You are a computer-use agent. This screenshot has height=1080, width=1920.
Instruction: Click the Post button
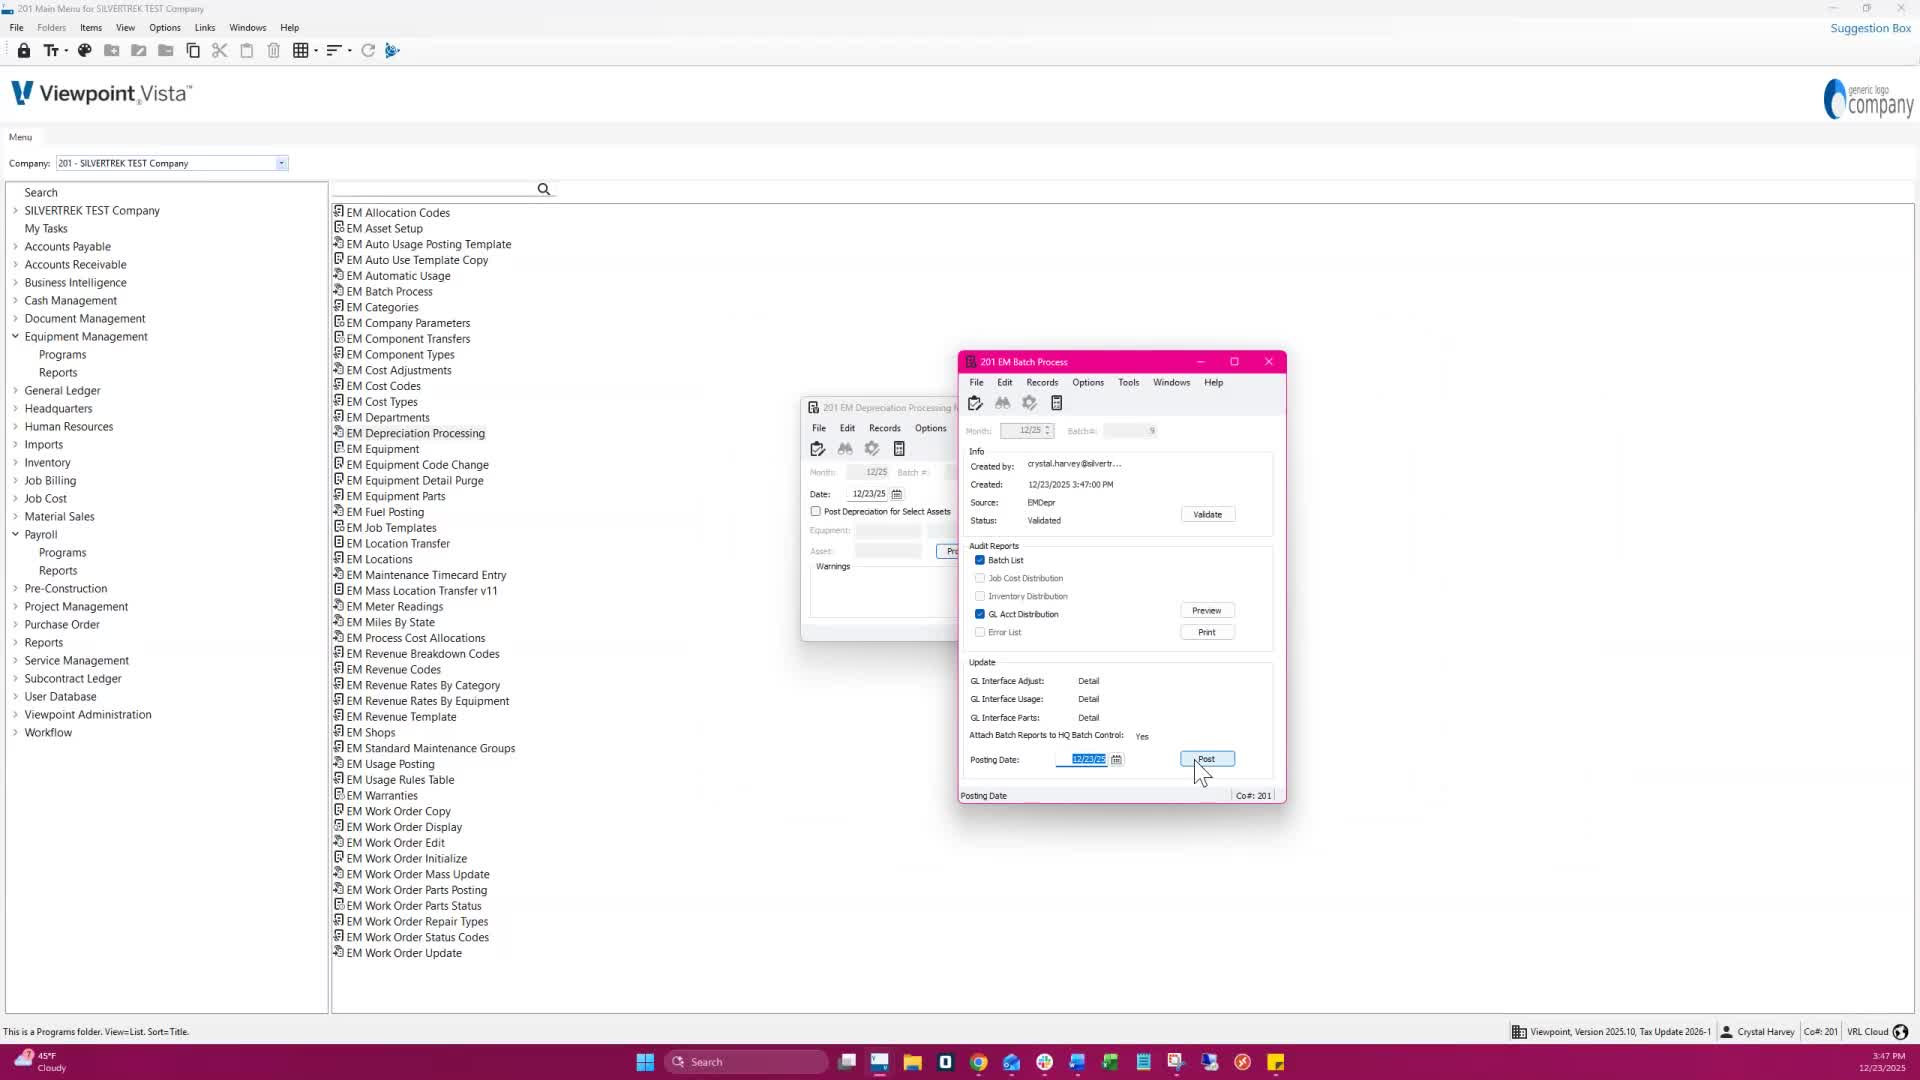tap(1207, 759)
